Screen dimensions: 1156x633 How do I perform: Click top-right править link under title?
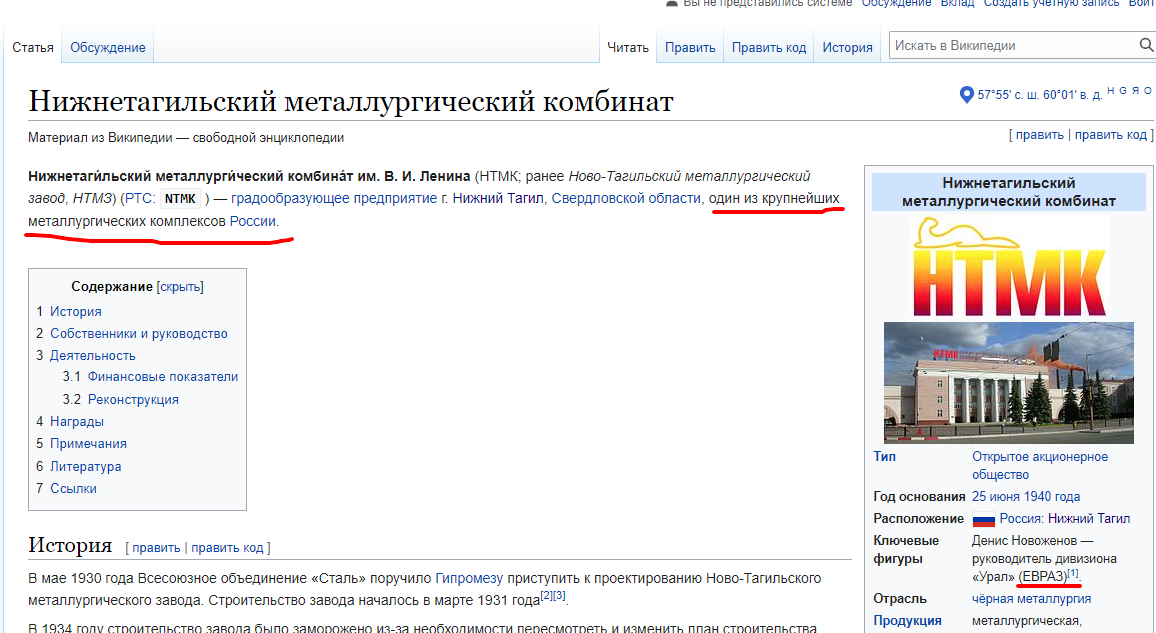tap(1040, 135)
